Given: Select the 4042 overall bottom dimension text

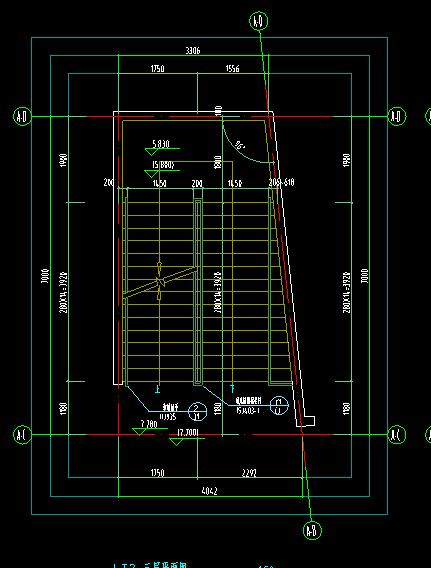Looking at the screenshot, I should pos(209,491).
